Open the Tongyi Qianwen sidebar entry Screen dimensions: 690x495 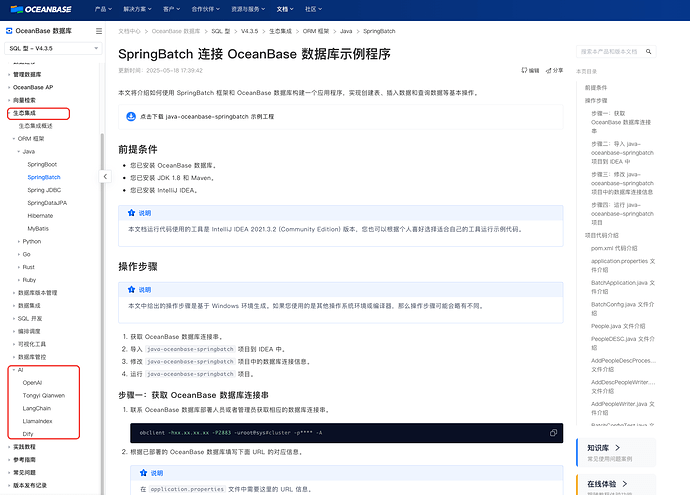pos(44,395)
